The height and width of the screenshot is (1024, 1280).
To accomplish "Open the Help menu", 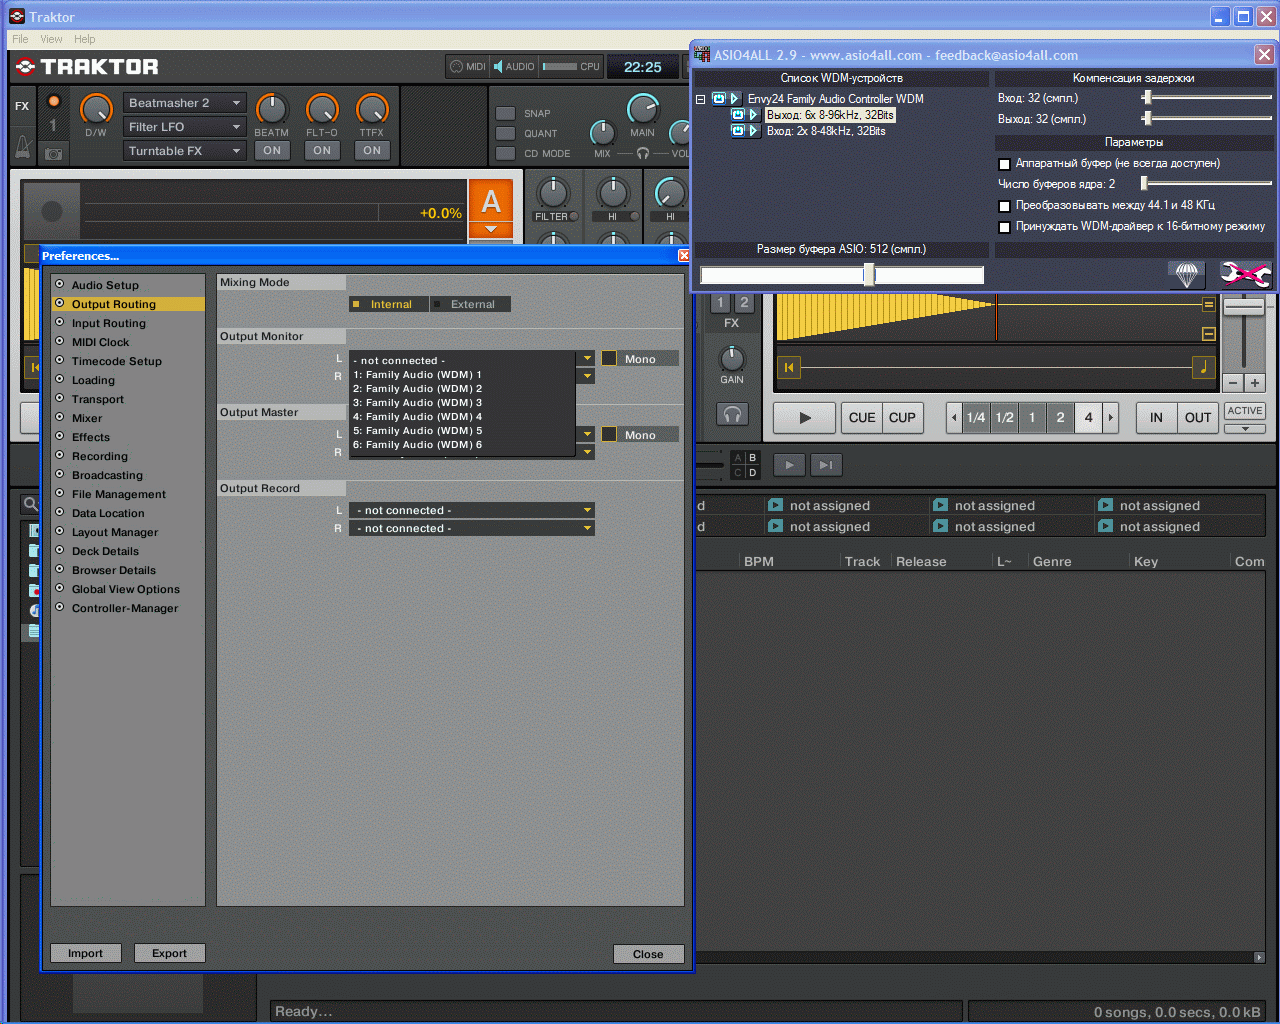I will click(x=85, y=39).
